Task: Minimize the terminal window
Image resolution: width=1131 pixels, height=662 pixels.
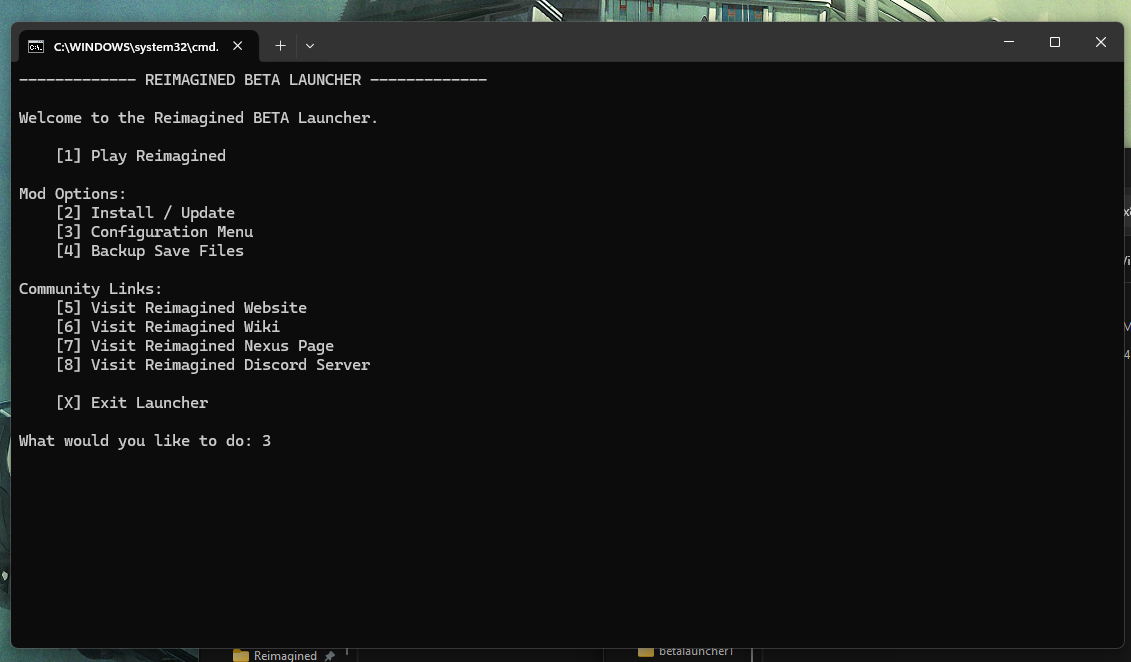Action: click(x=1009, y=42)
